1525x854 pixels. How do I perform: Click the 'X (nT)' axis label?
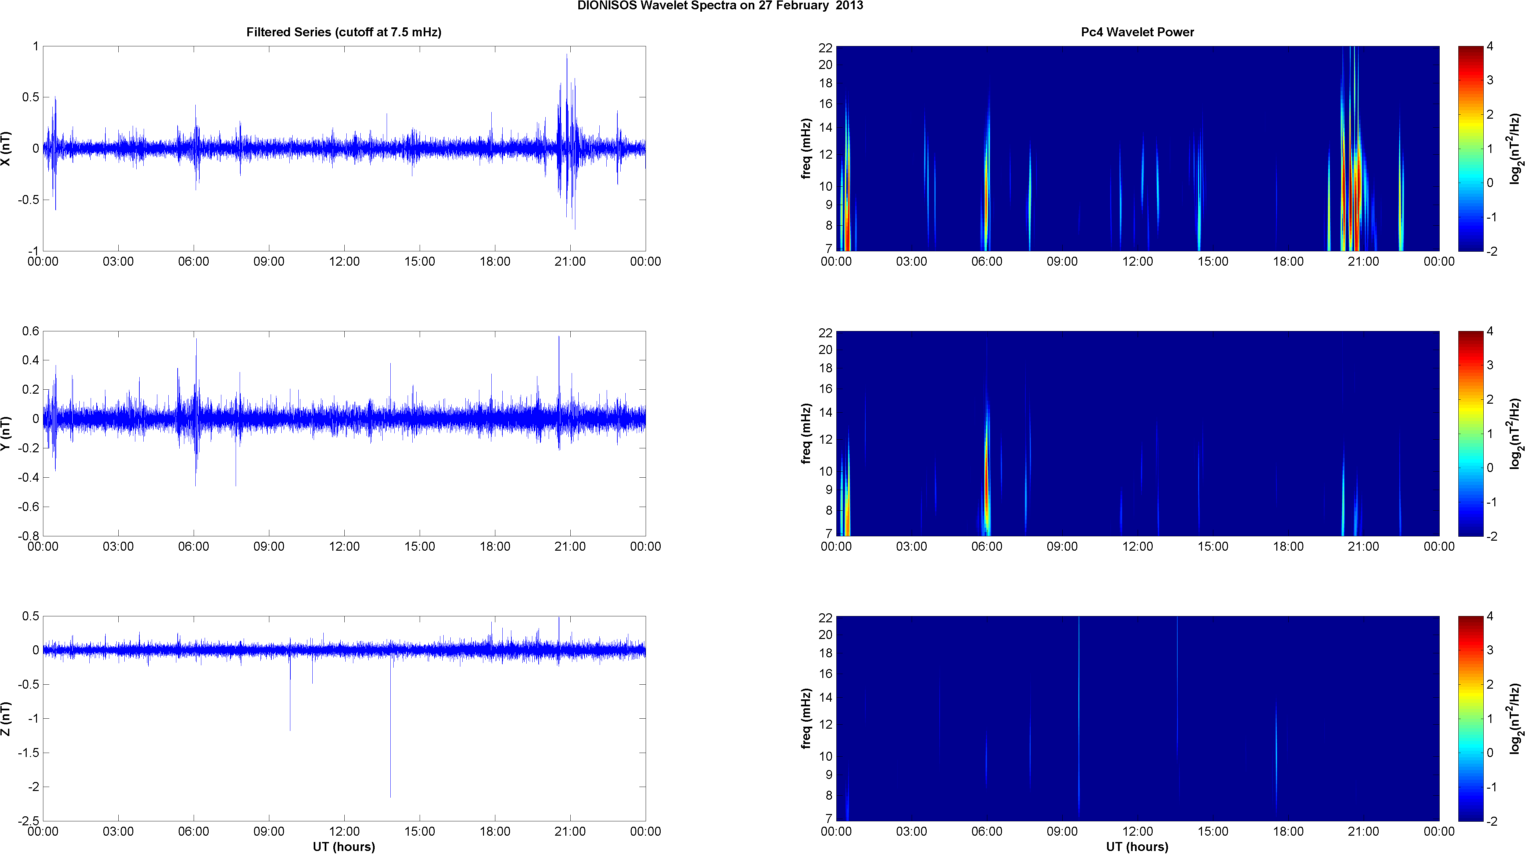pyautogui.click(x=7, y=148)
